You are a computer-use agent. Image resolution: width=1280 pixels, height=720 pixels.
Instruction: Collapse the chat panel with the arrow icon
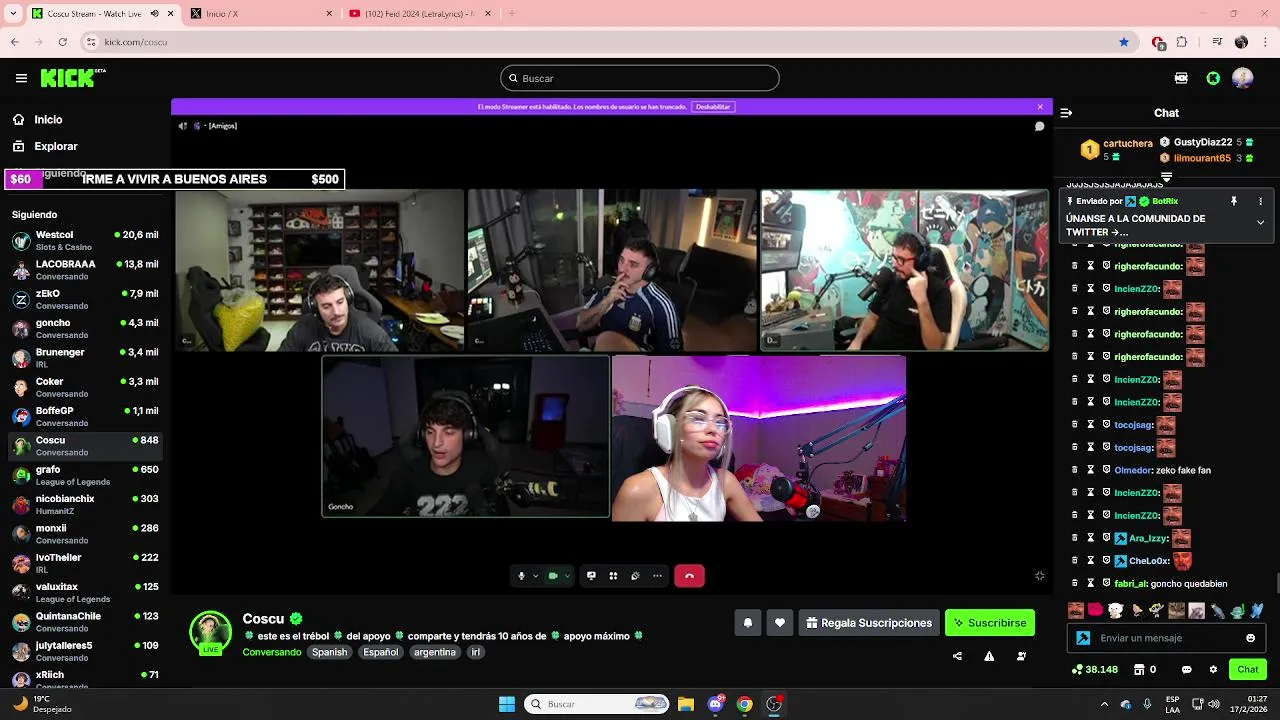[x=1066, y=113]
